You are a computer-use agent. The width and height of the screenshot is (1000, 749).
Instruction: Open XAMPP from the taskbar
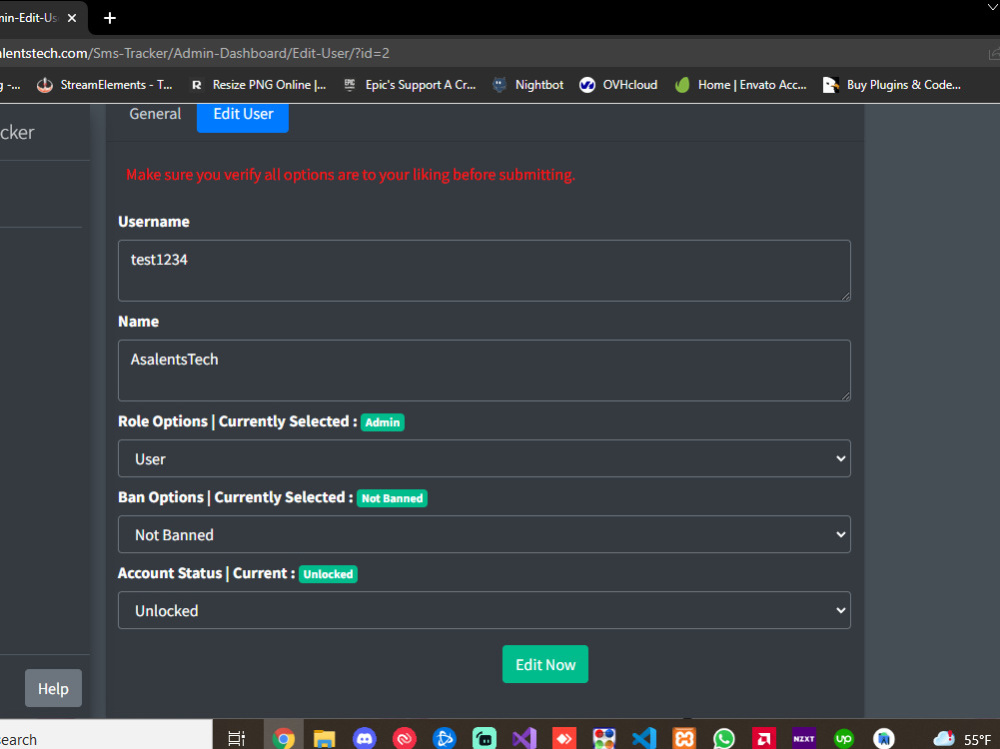[684, 738]
